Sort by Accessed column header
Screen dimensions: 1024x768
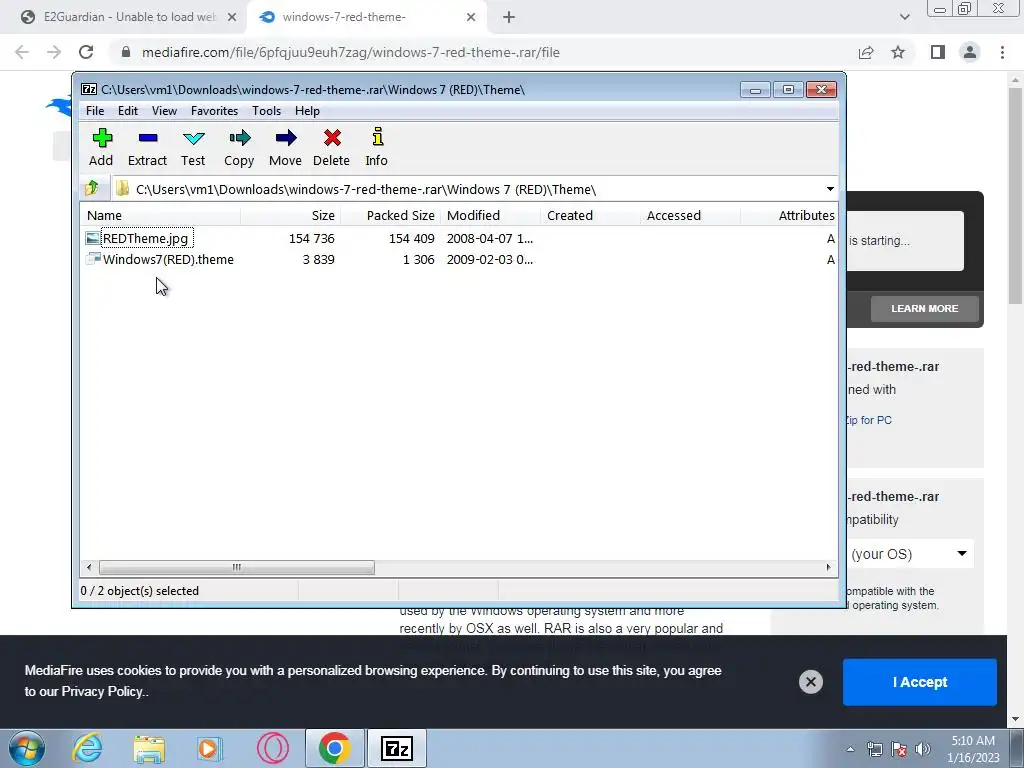[691, 216]
